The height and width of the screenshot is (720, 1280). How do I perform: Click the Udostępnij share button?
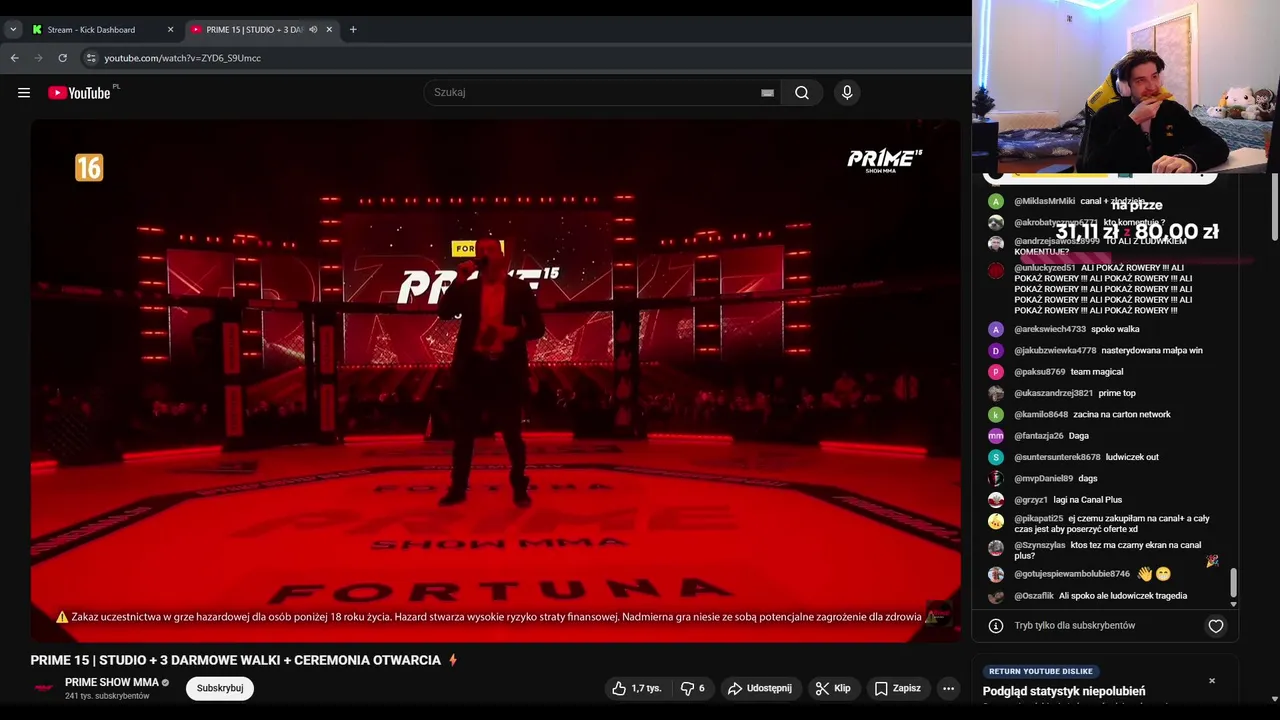(760, 688)
